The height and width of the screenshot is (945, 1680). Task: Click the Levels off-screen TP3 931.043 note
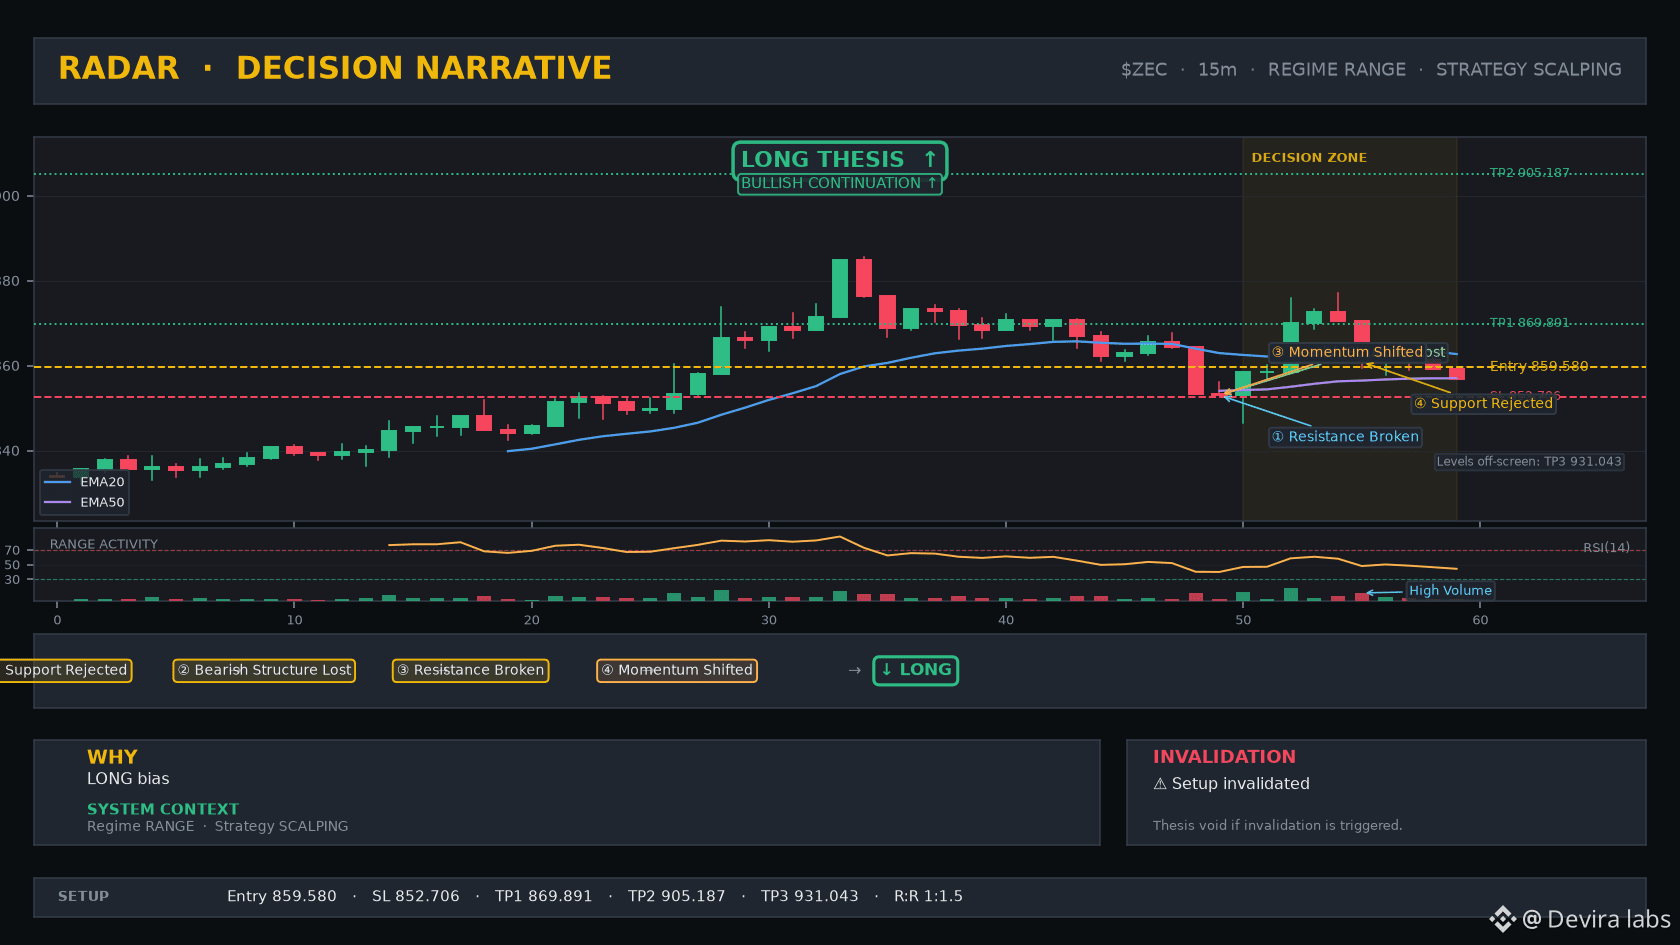[x=1529, y=462]
